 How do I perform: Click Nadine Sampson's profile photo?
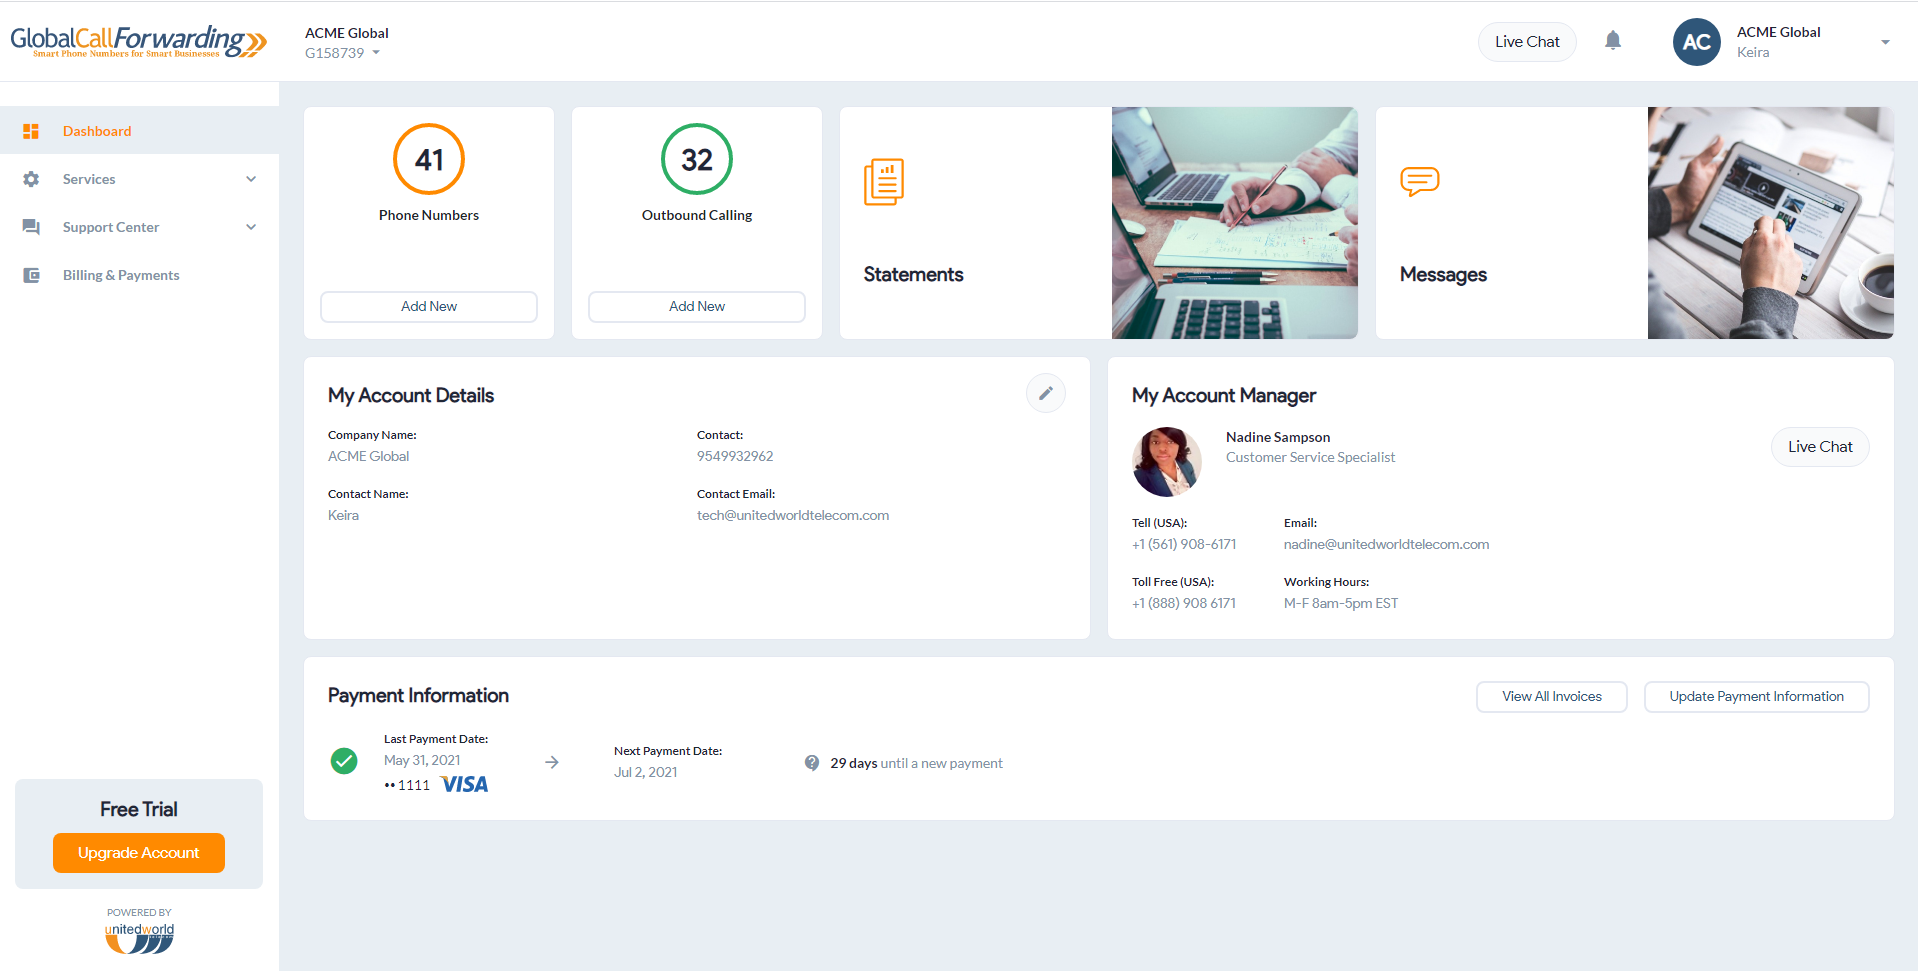1166,461
